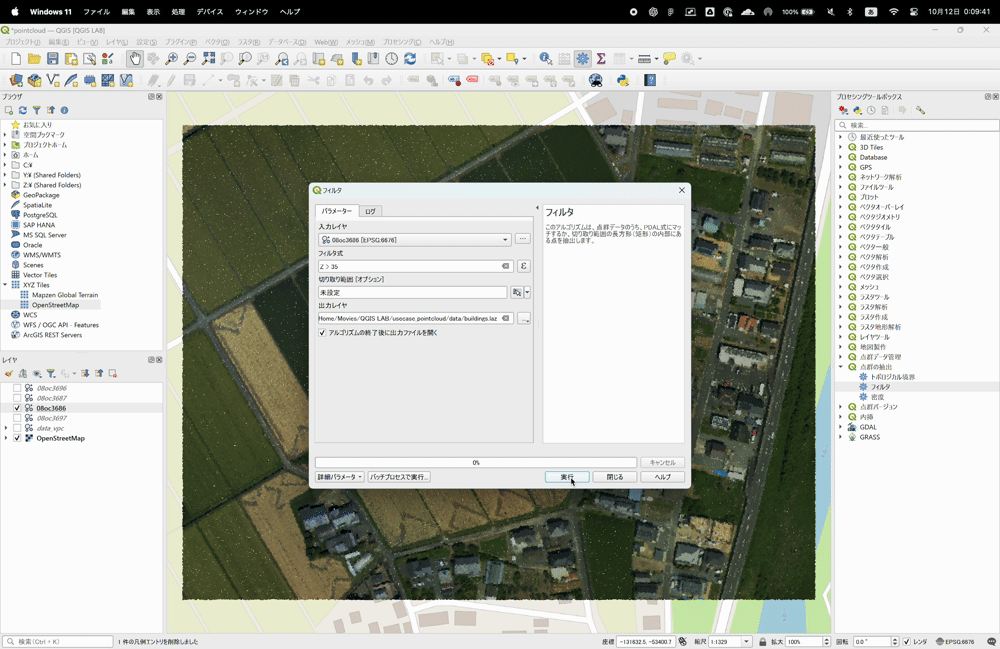Click the output file browse ellipsis button
This screenshot has height=649, width=1000.
[524, 318]
